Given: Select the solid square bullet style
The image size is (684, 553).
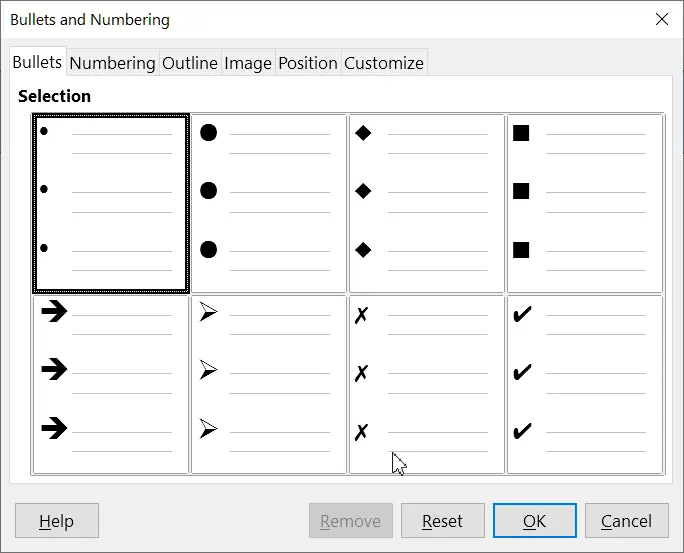Looking at the screenshot, I should pyautogui.click(x=585, y=203).
